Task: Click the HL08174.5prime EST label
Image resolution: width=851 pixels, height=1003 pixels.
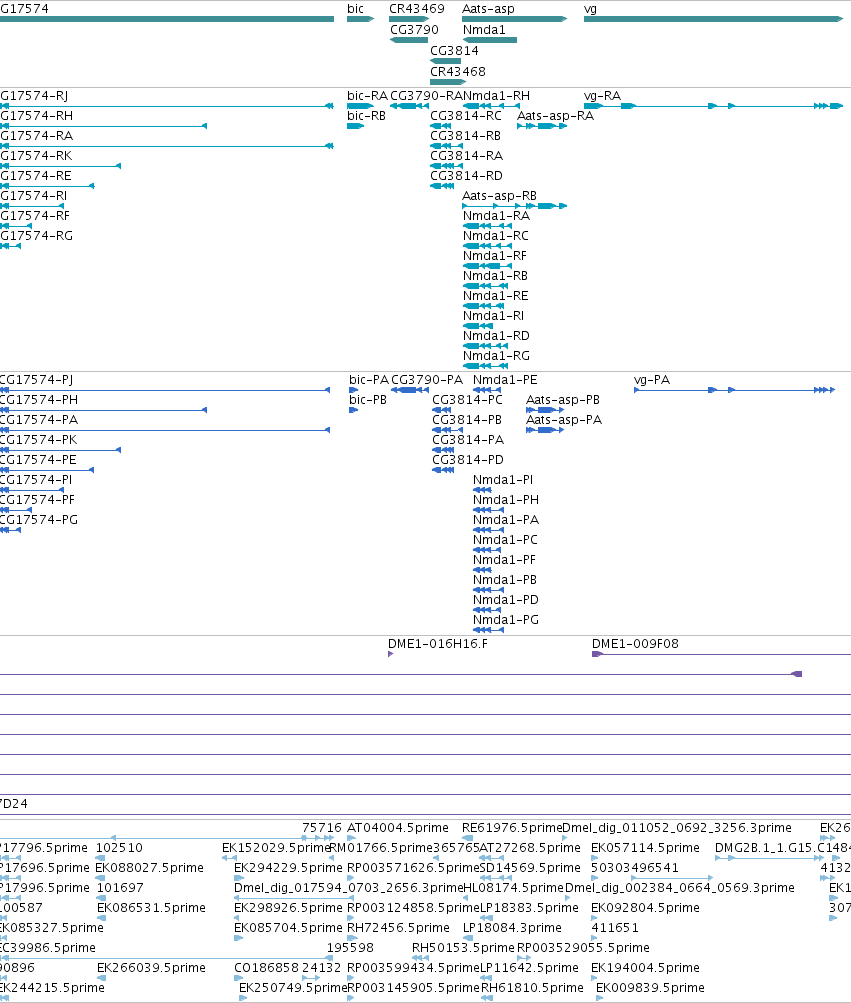Action: tap(513, 888)
